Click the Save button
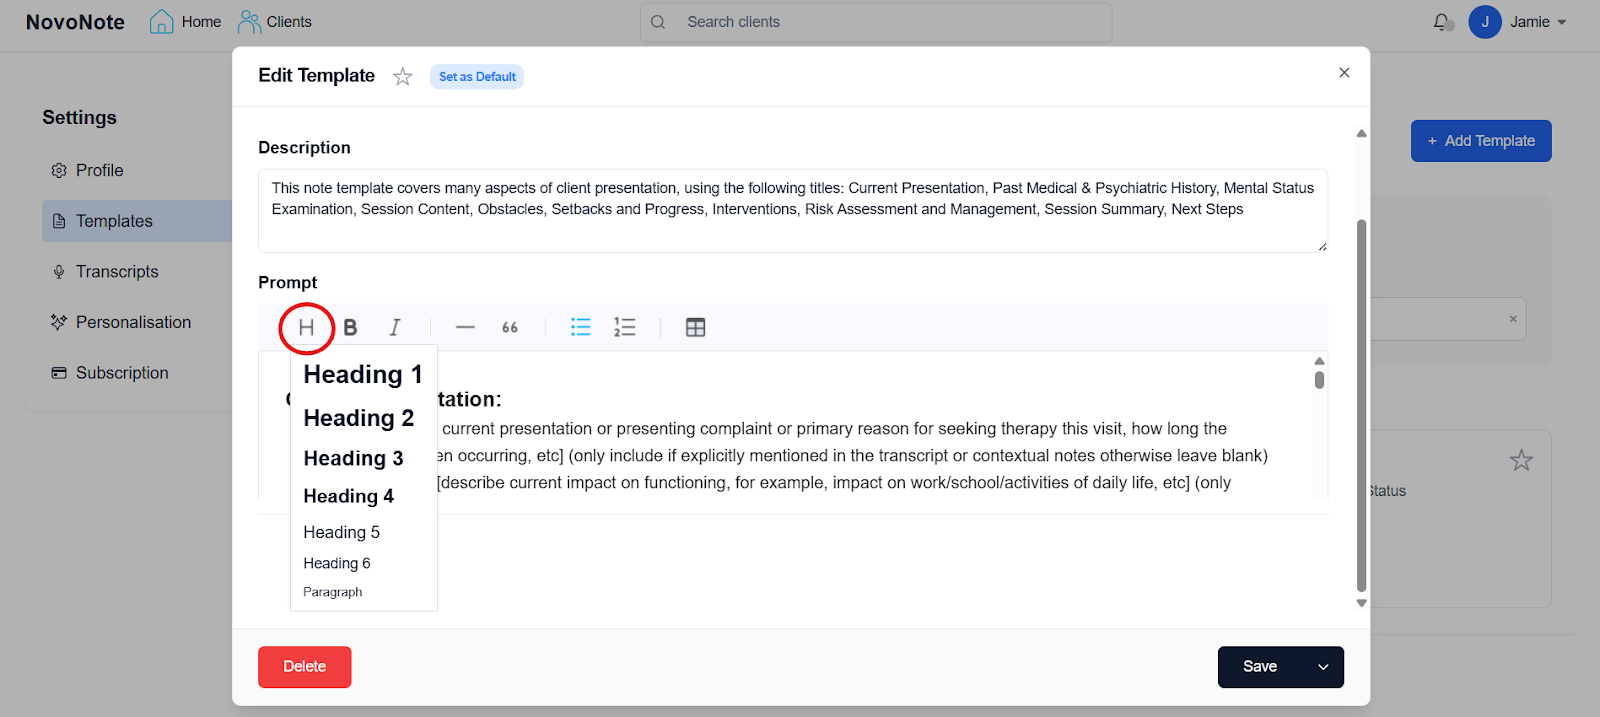 [1260, 667]
